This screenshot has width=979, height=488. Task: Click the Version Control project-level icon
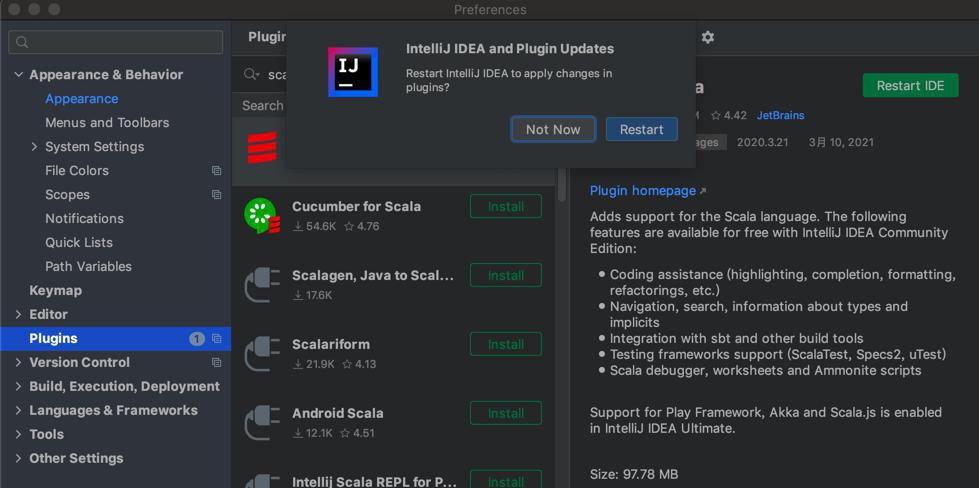pos(216,363)
